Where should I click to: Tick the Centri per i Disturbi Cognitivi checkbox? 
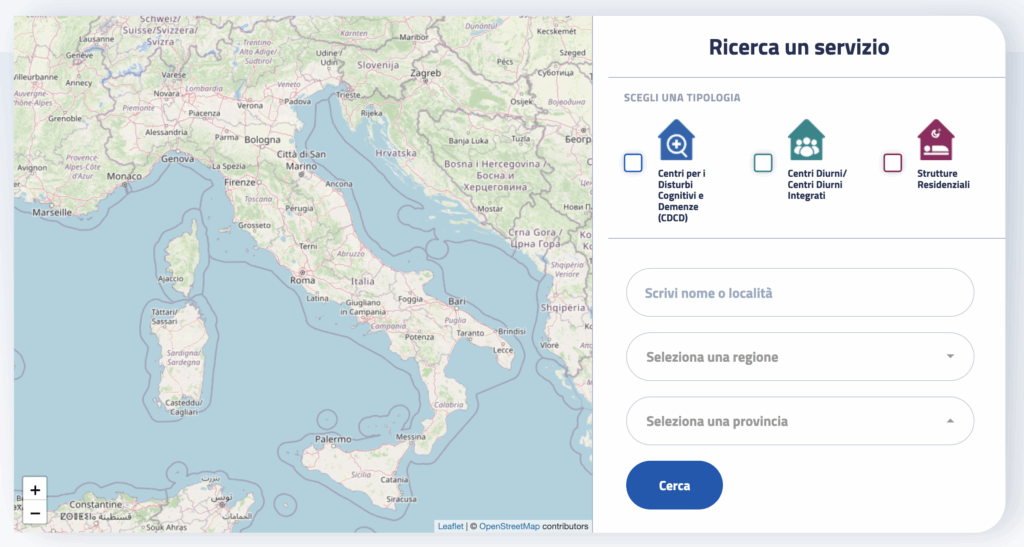633,163
